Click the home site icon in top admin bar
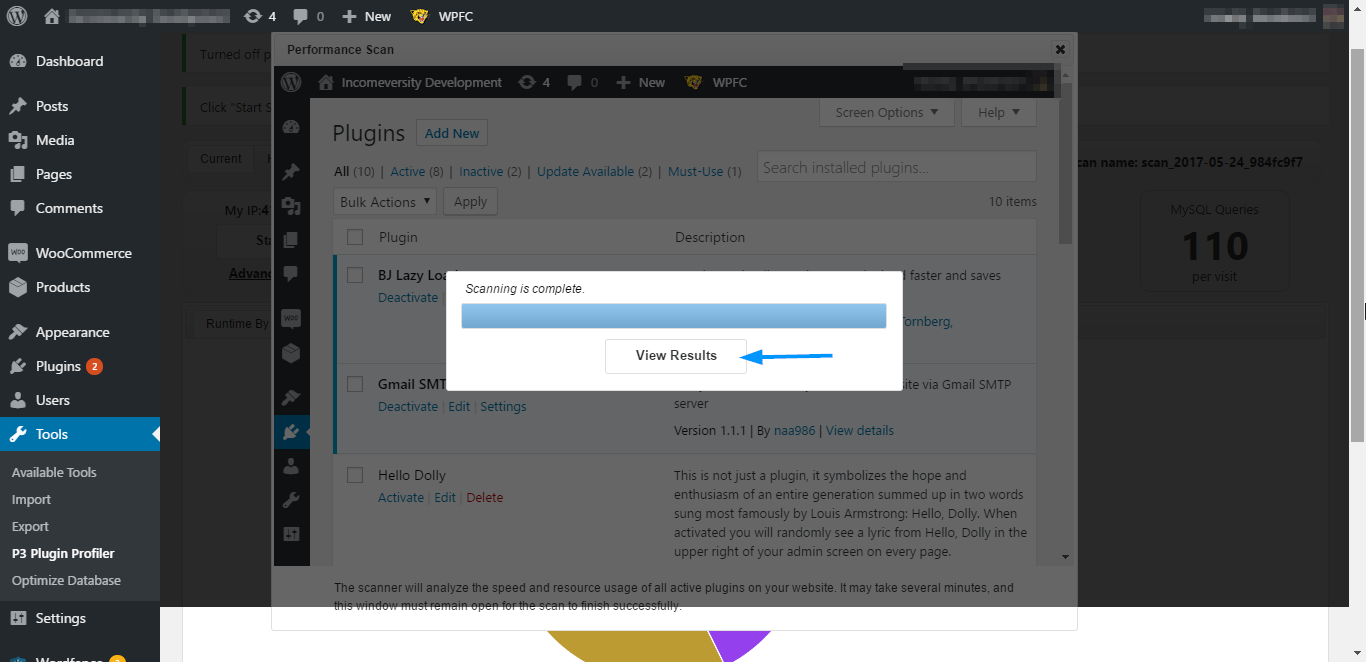 (52, 16)
